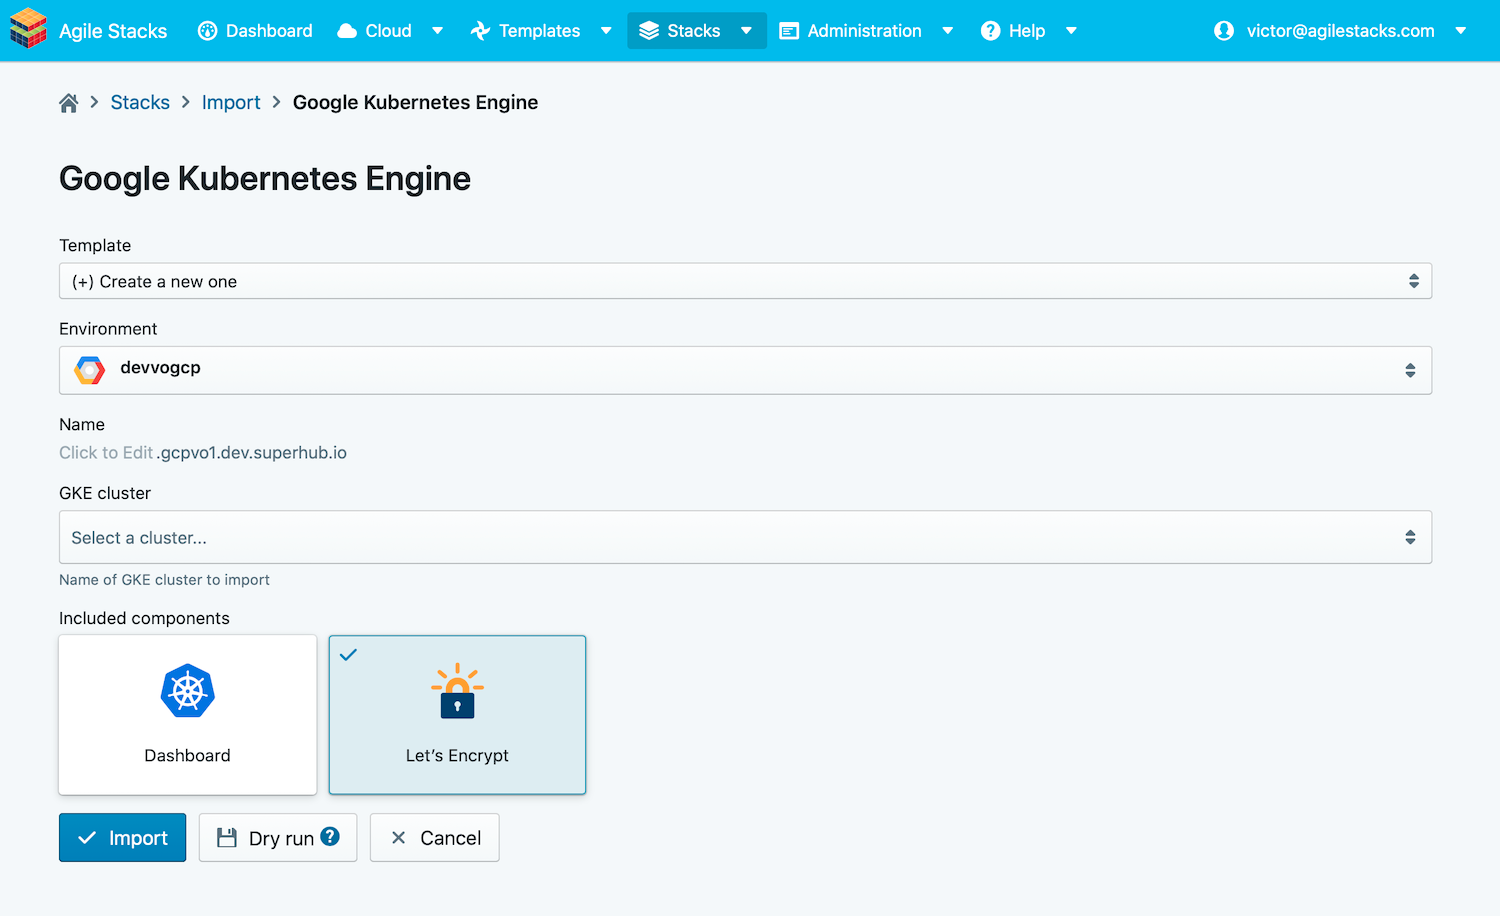Click 'Name of GKE cluster to import' hint
This screenshot has height=916, width=1500.
click(x=164, y=580)
